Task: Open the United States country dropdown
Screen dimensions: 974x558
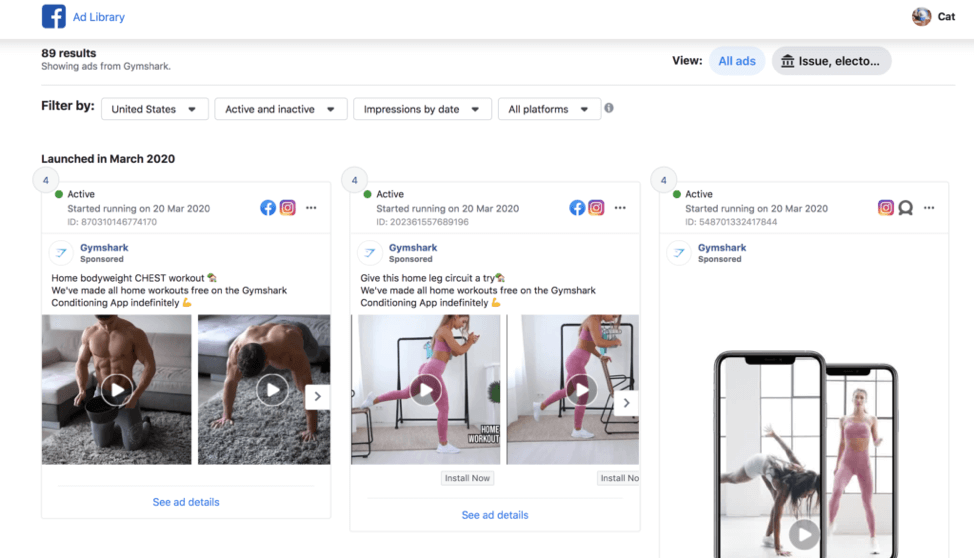Action: click(x=155, y=109)
